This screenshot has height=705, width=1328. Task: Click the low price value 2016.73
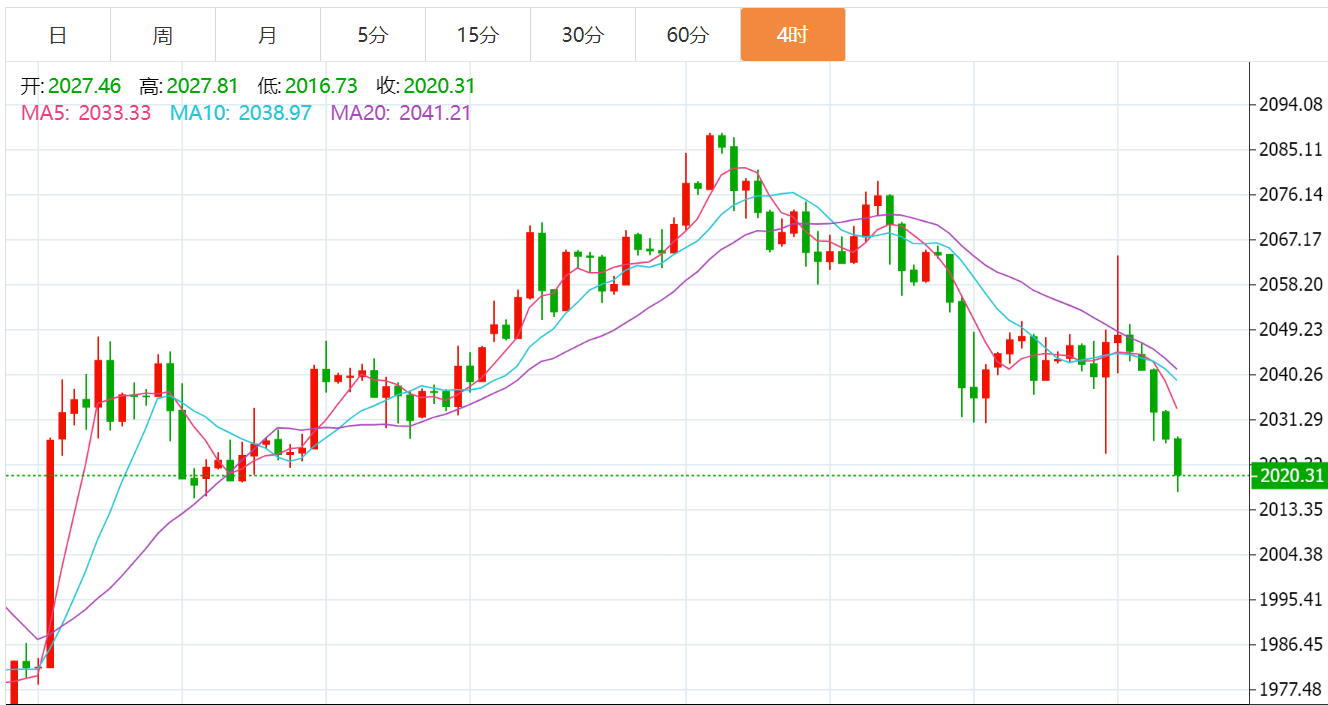(321, 87)
